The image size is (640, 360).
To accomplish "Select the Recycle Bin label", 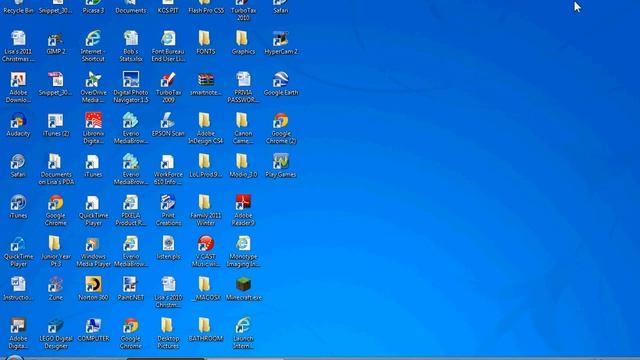I will [18, 11].
